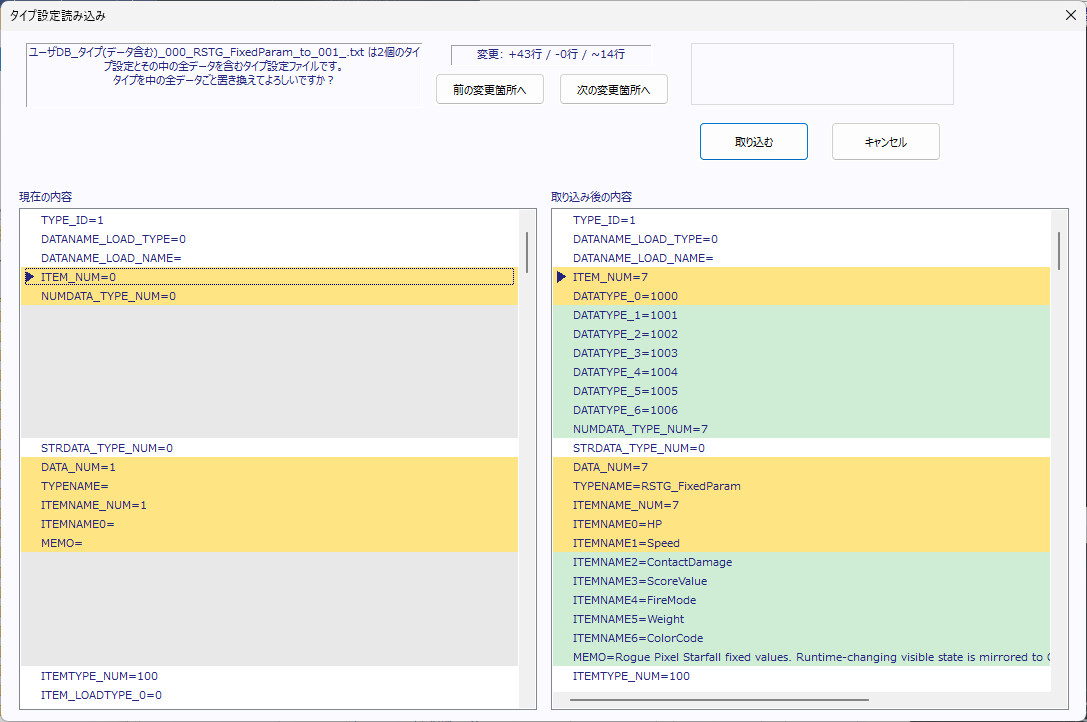
Task: Select DATATYPE_5=1005 row
Action: point(801,391)
